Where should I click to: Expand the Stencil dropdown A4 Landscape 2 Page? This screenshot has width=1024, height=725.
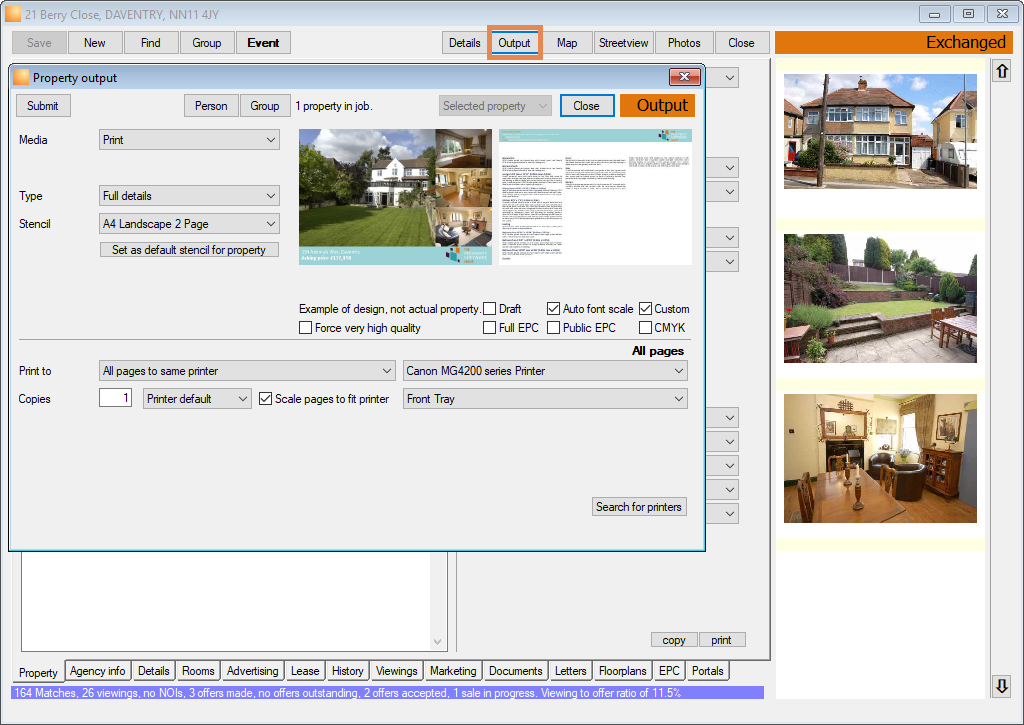tap(189, 224)
